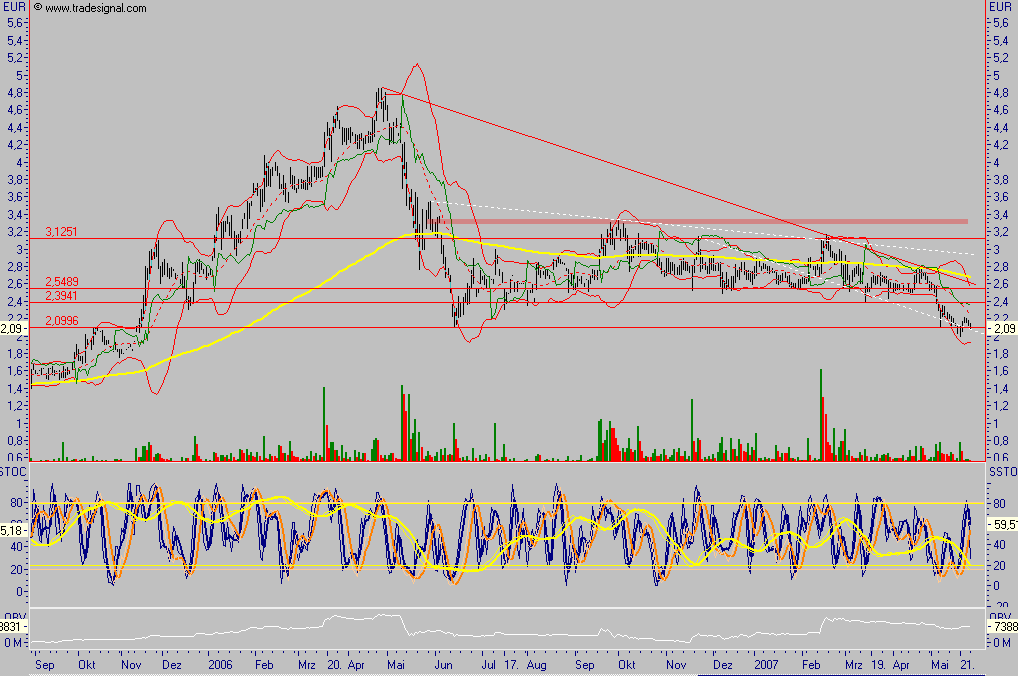Select the 2,09 price tag on right axis
Screen dimensions: 1018x676
(x=1002, y=329)
